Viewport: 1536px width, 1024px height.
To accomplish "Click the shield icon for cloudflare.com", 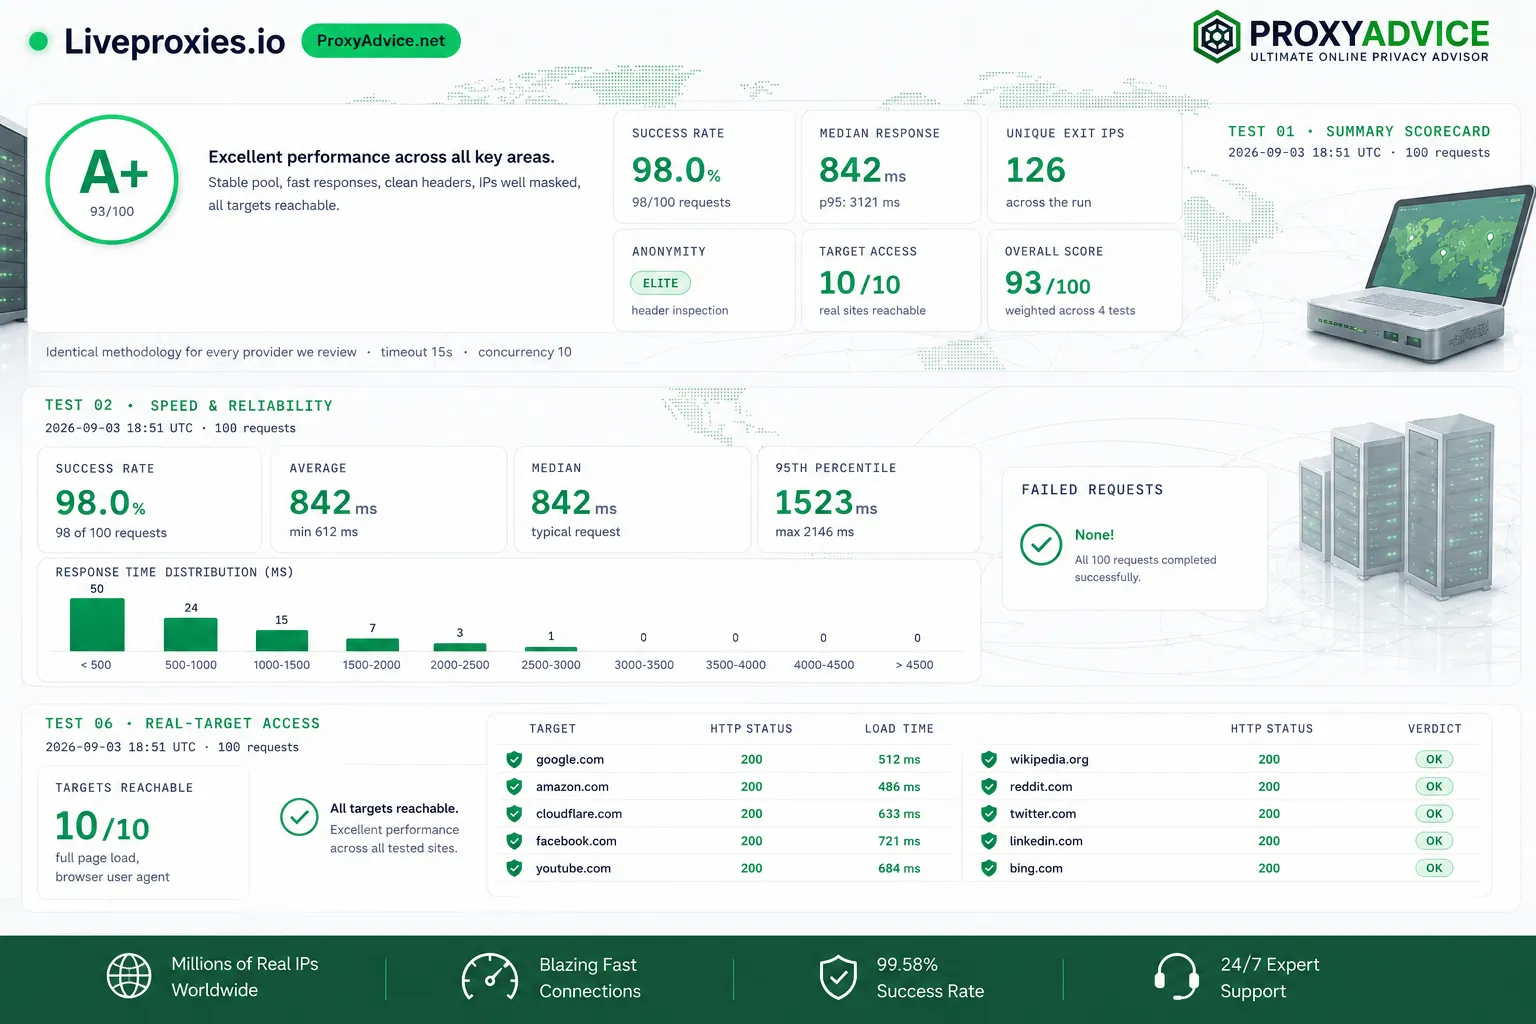I will point(514,814).
